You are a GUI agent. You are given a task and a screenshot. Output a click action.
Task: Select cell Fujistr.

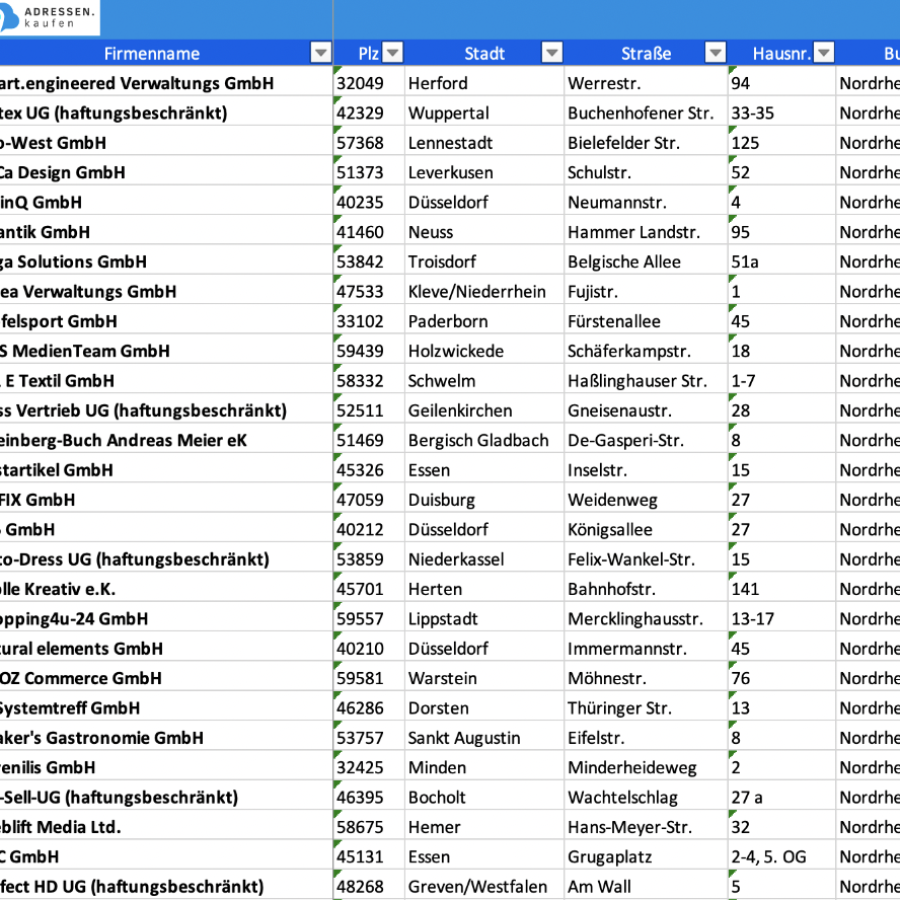[646, 292]
